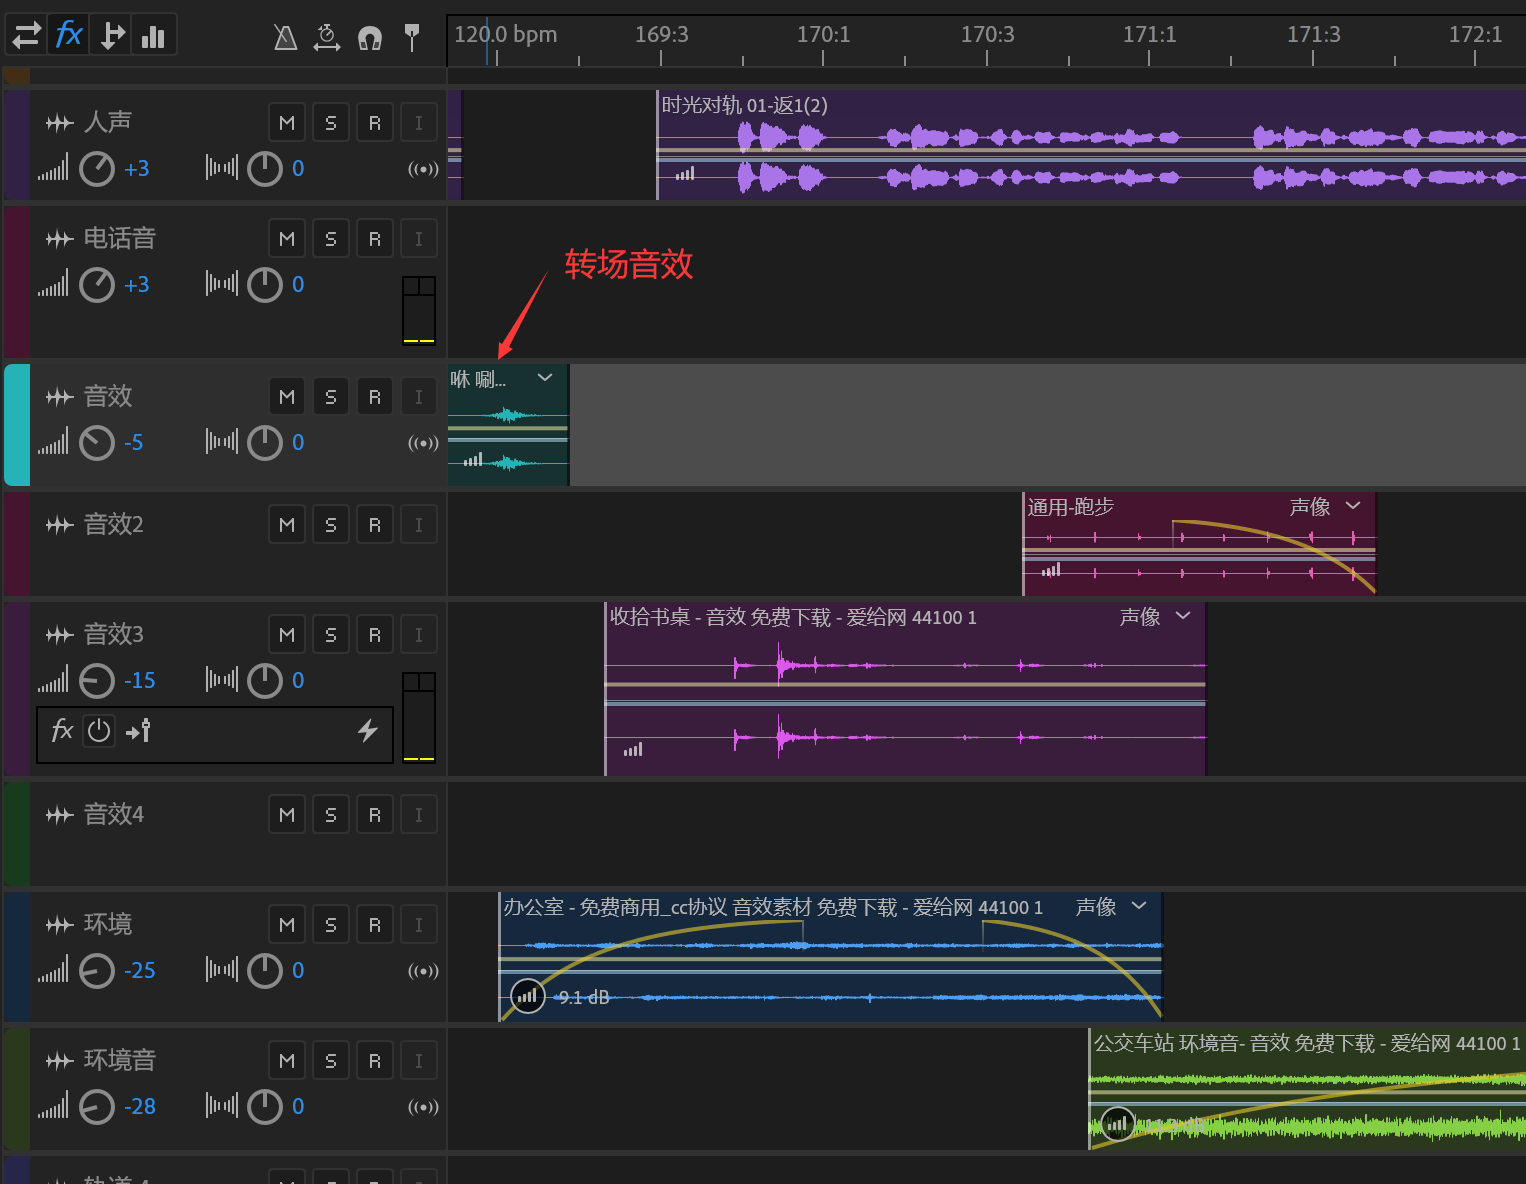This screenshot has width=1526, height=1184.
Task: Mute the 人声 track
Action: pos(287,123)
